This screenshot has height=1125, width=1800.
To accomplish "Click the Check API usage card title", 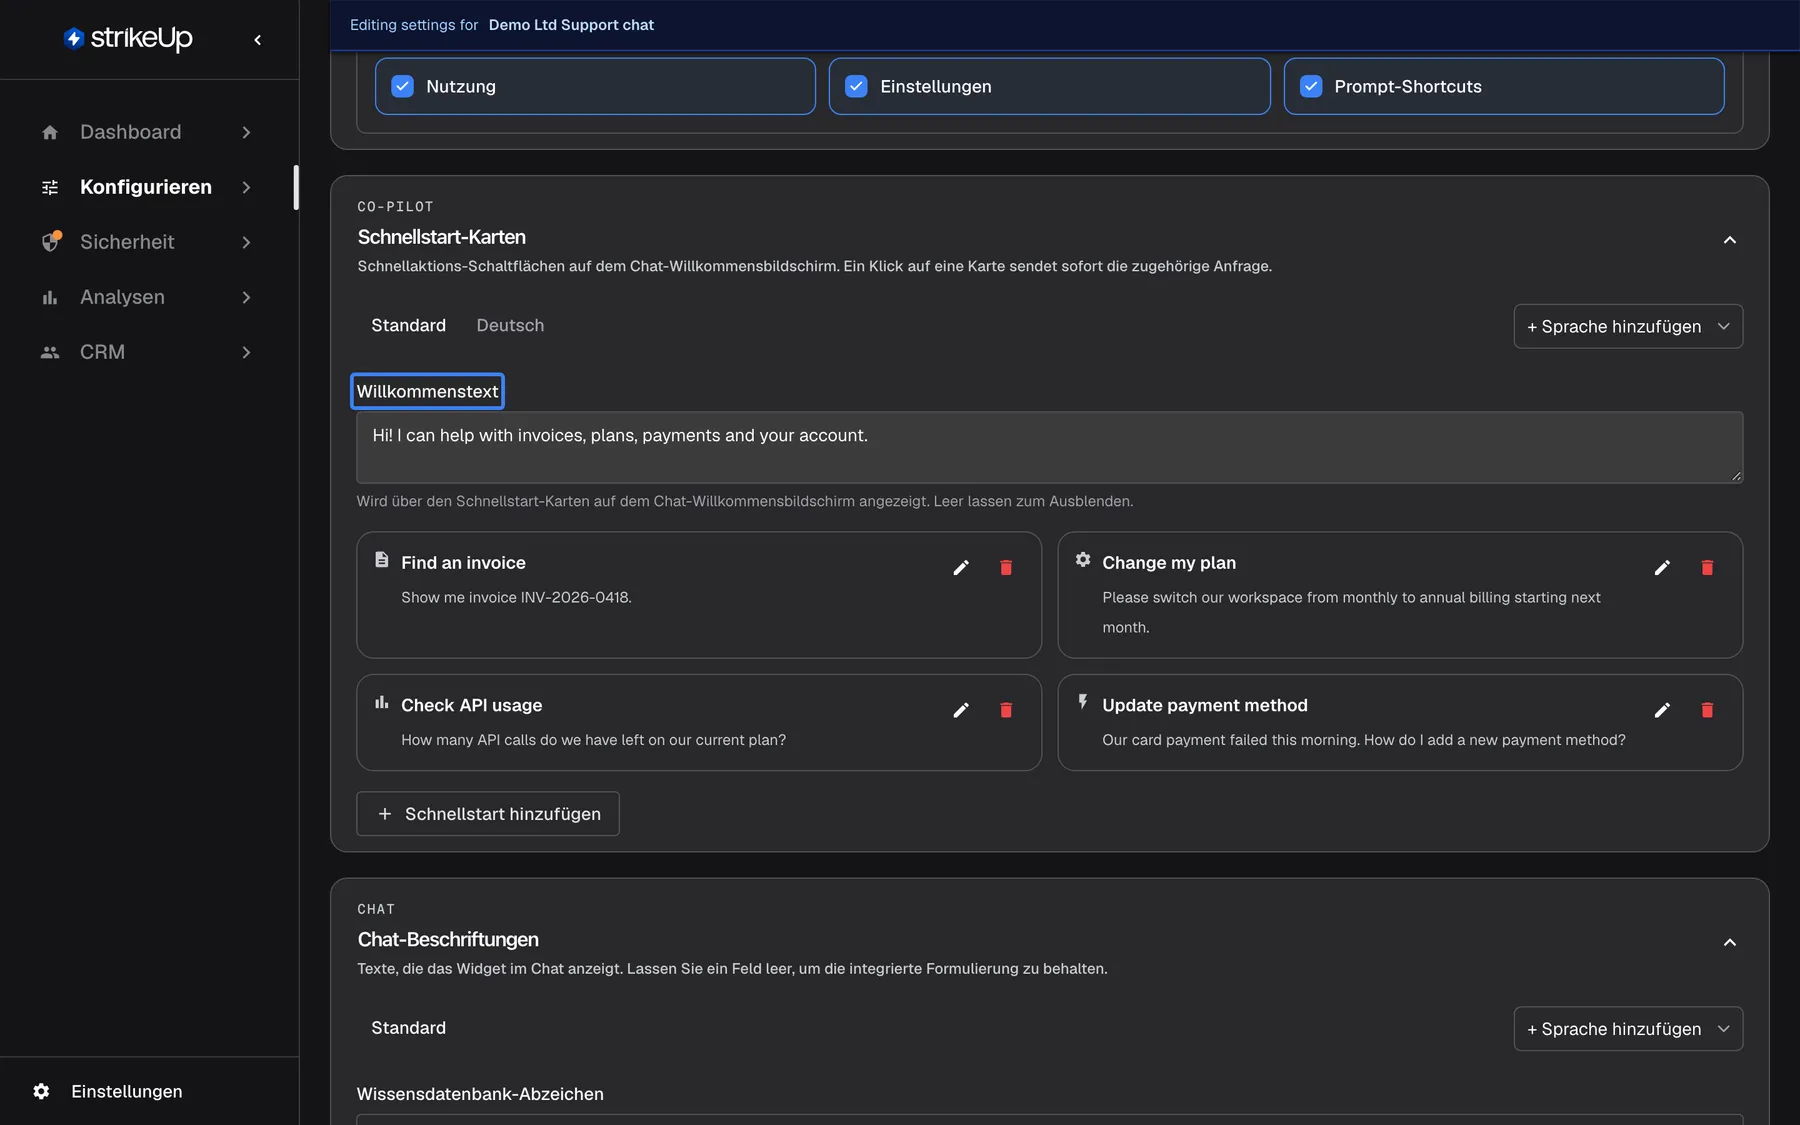I will tap(472, 706).
